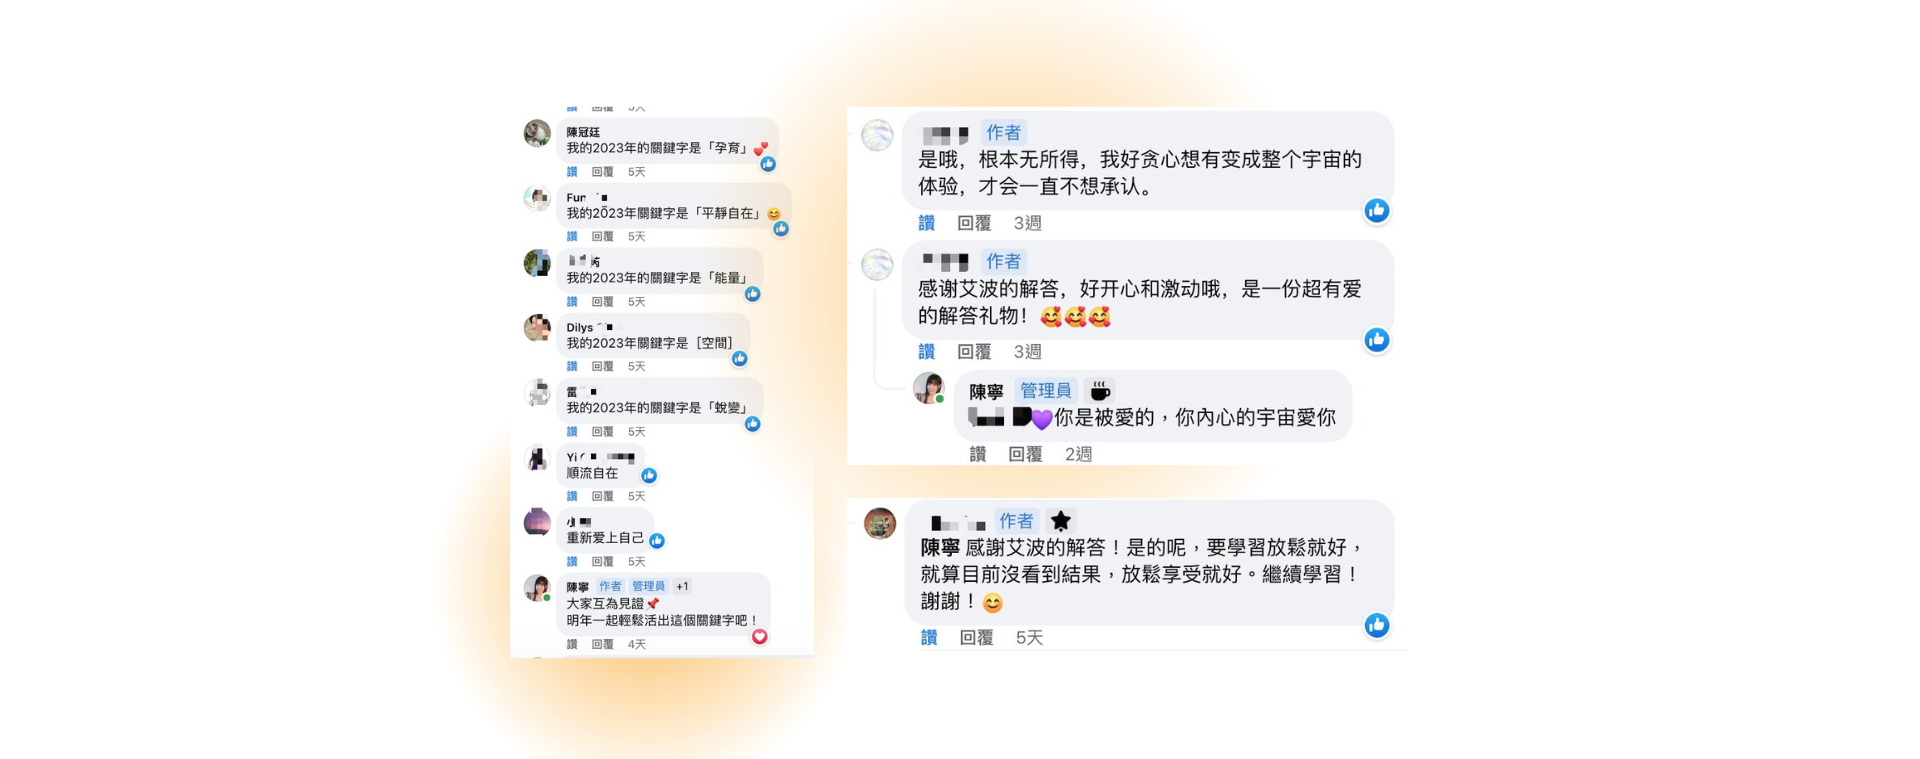Reply to the 重新爱上自己 comment
Screen dimensions: 1920x759
click(x=602, y=562)
